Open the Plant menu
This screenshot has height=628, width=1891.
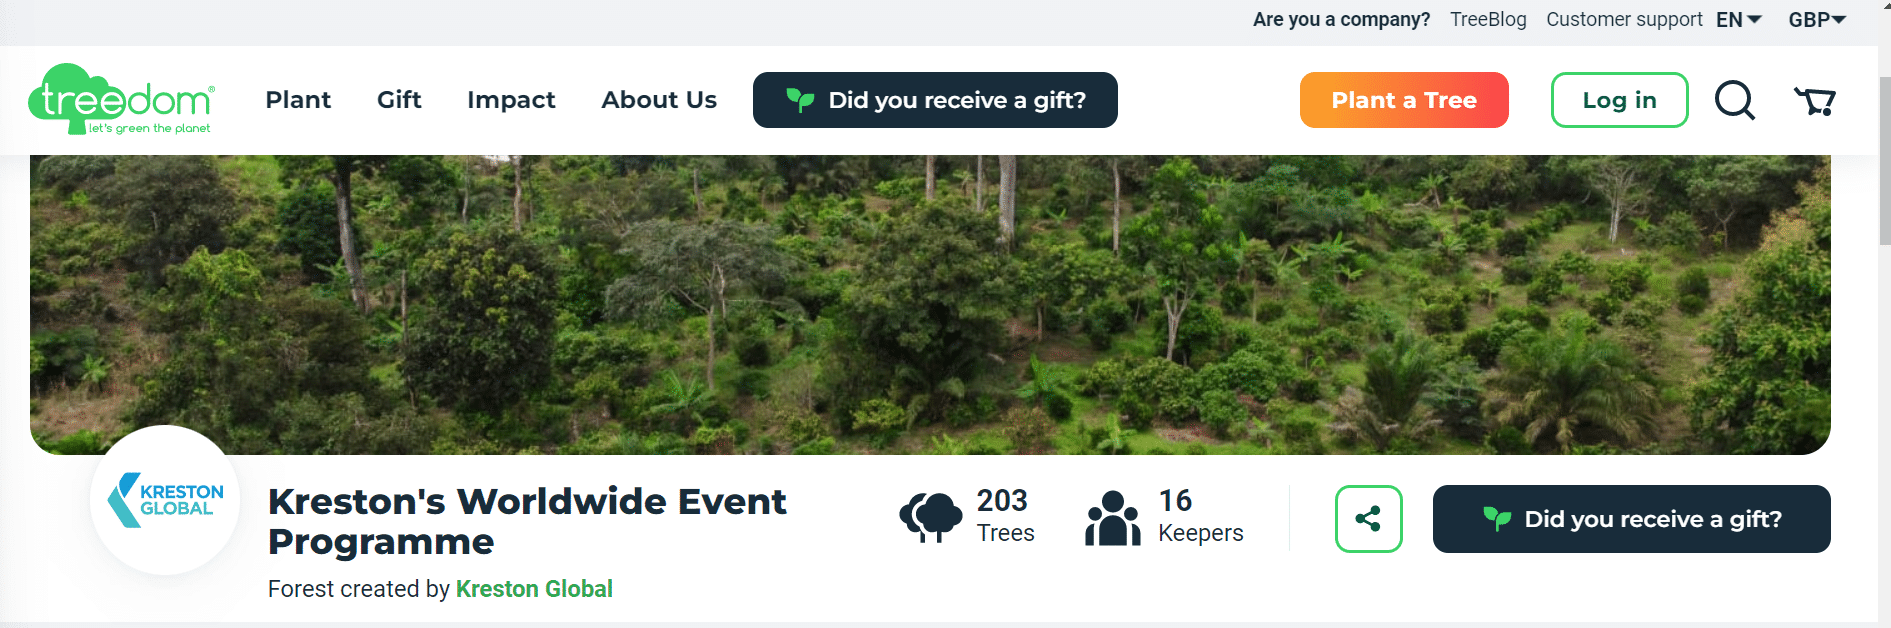(298, 100)
